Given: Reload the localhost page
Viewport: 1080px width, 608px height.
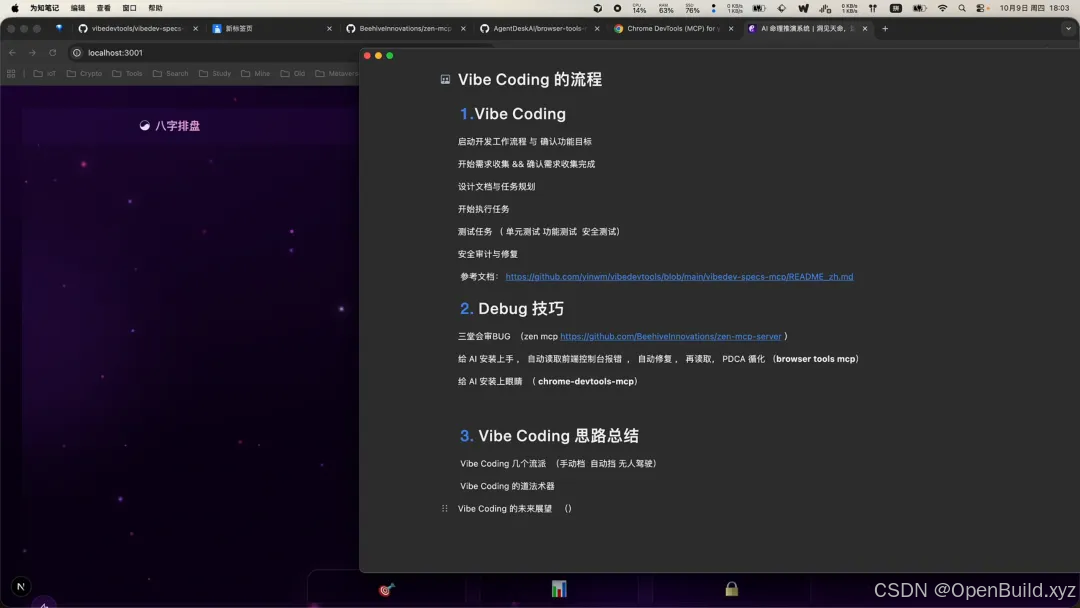Looking at the screenshot, I should coord(52,52).
